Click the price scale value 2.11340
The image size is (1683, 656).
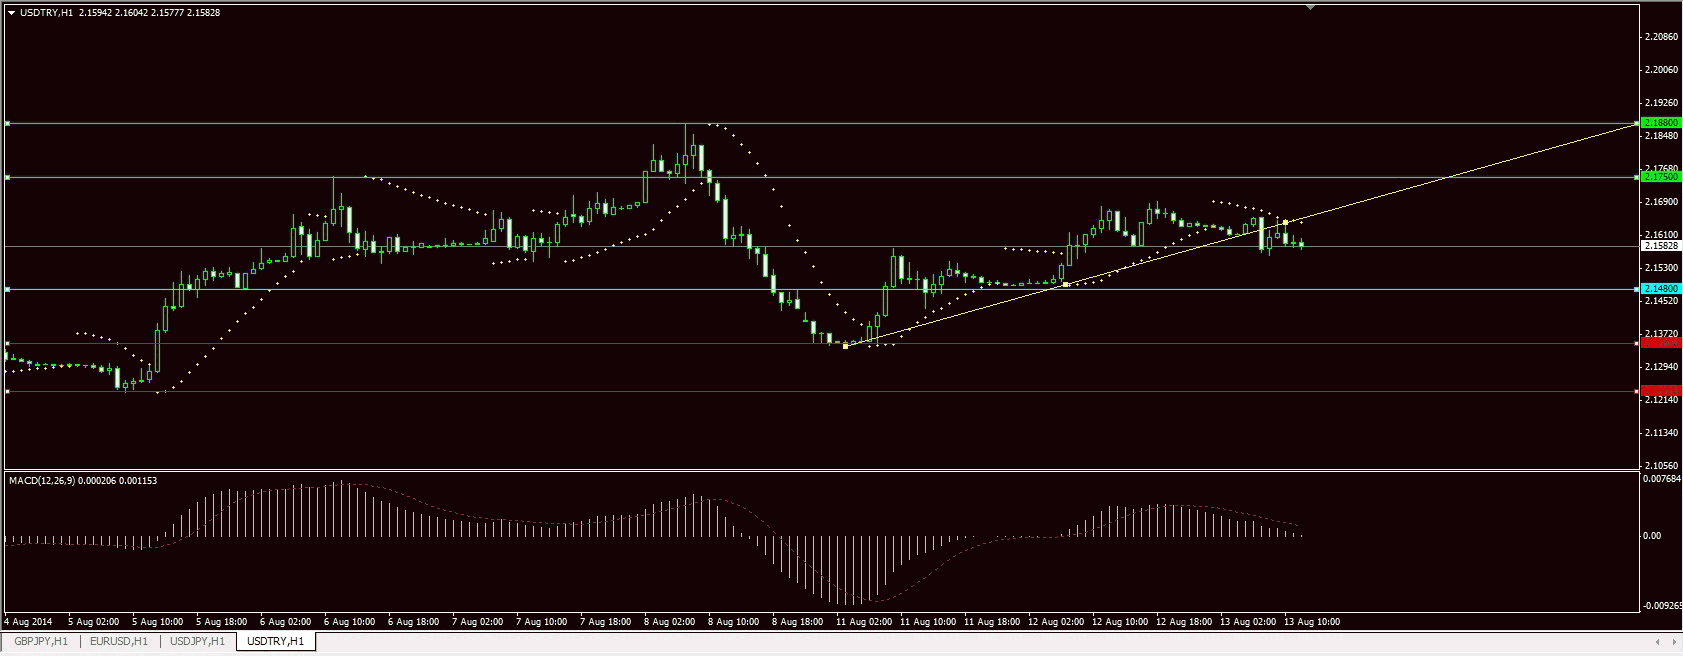coord(1661,433)
